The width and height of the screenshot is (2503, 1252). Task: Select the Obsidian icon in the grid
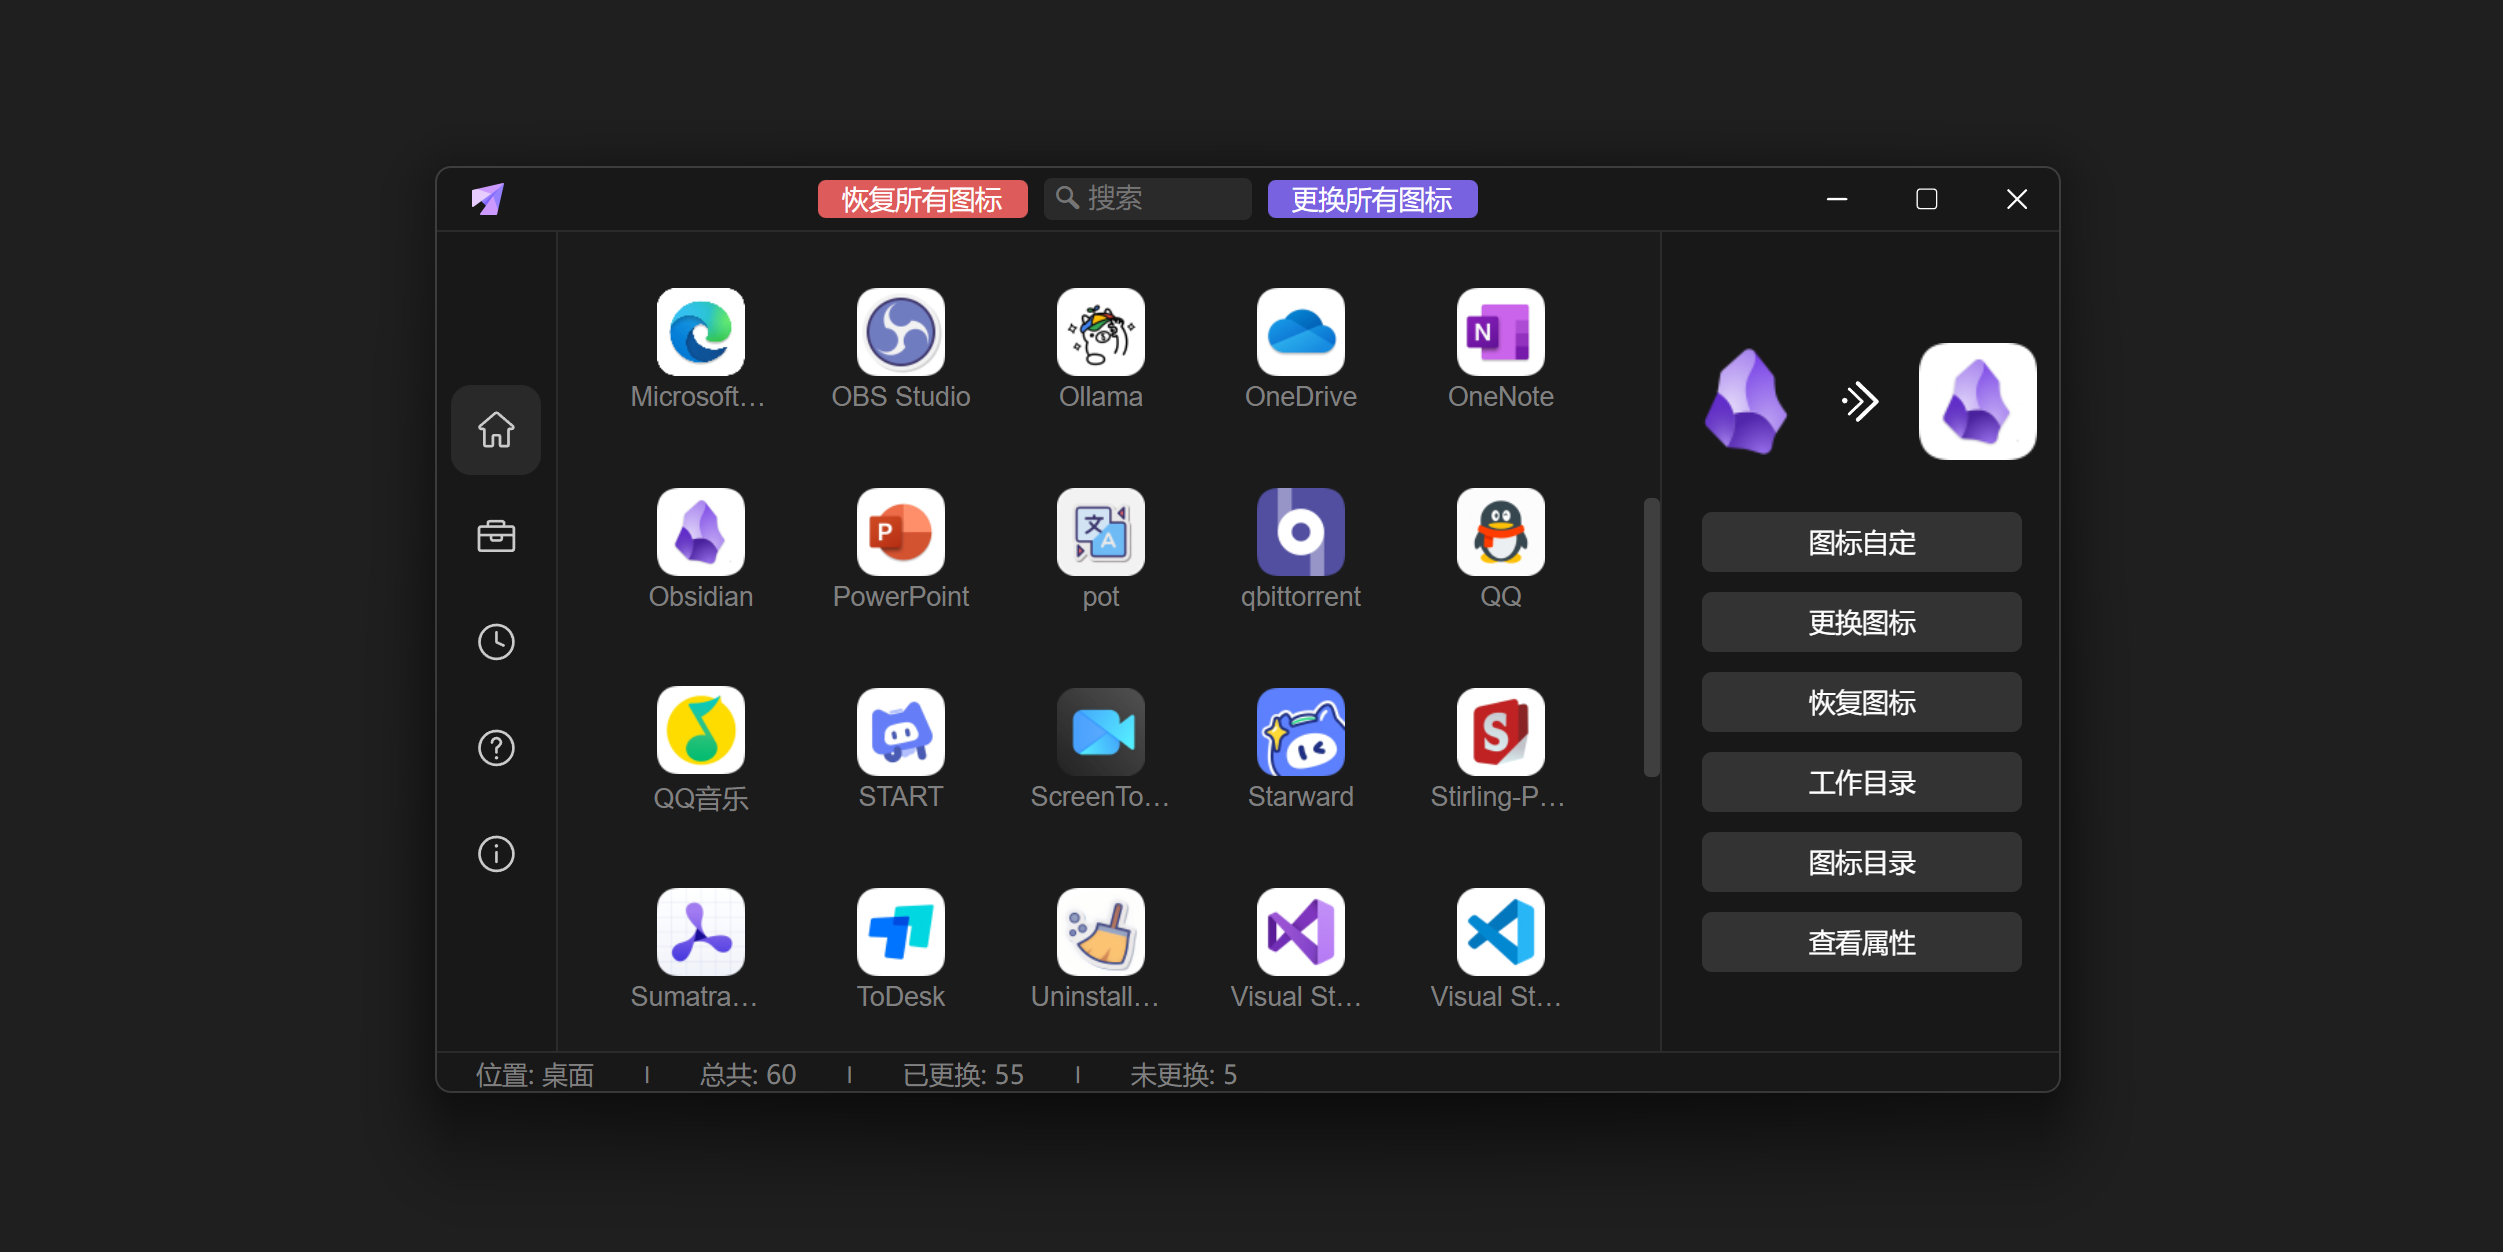tap(700, 532)
